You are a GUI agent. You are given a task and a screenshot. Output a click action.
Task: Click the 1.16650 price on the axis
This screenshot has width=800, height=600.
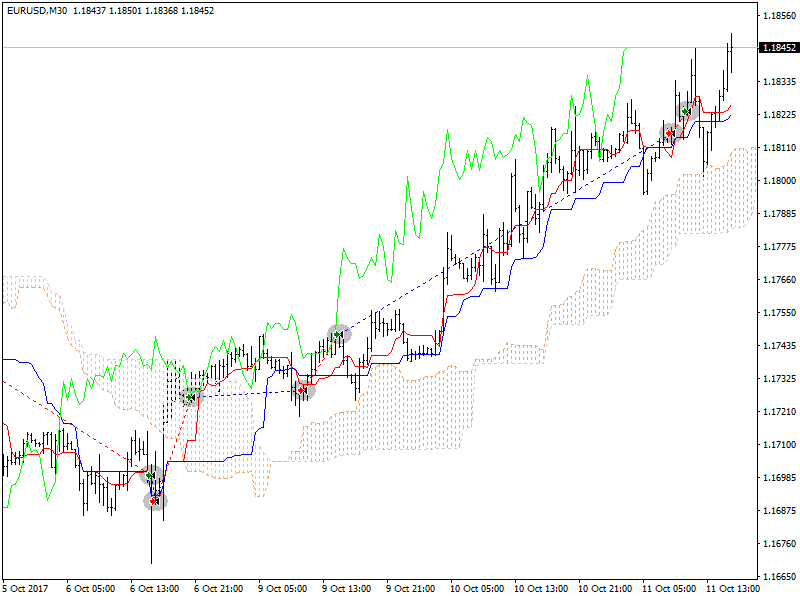pos(779,577)
